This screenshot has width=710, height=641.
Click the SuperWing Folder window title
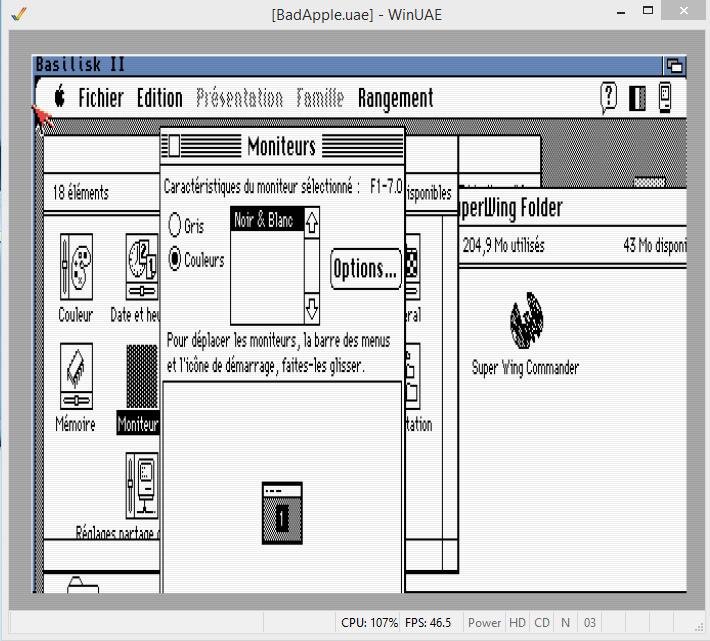coord(511,208)
